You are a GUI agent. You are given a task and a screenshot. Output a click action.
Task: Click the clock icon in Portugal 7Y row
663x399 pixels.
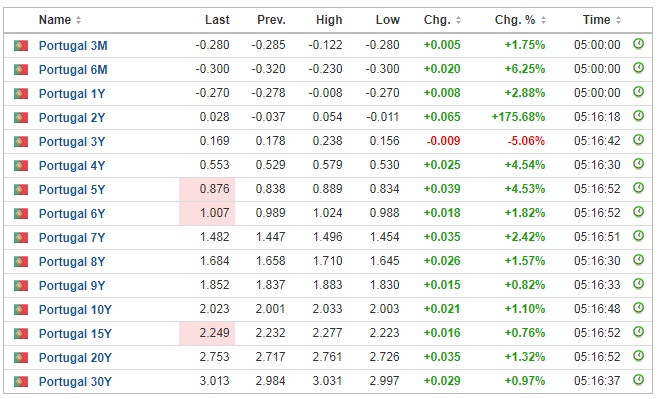pyautogui.click(x=638, y=236)
